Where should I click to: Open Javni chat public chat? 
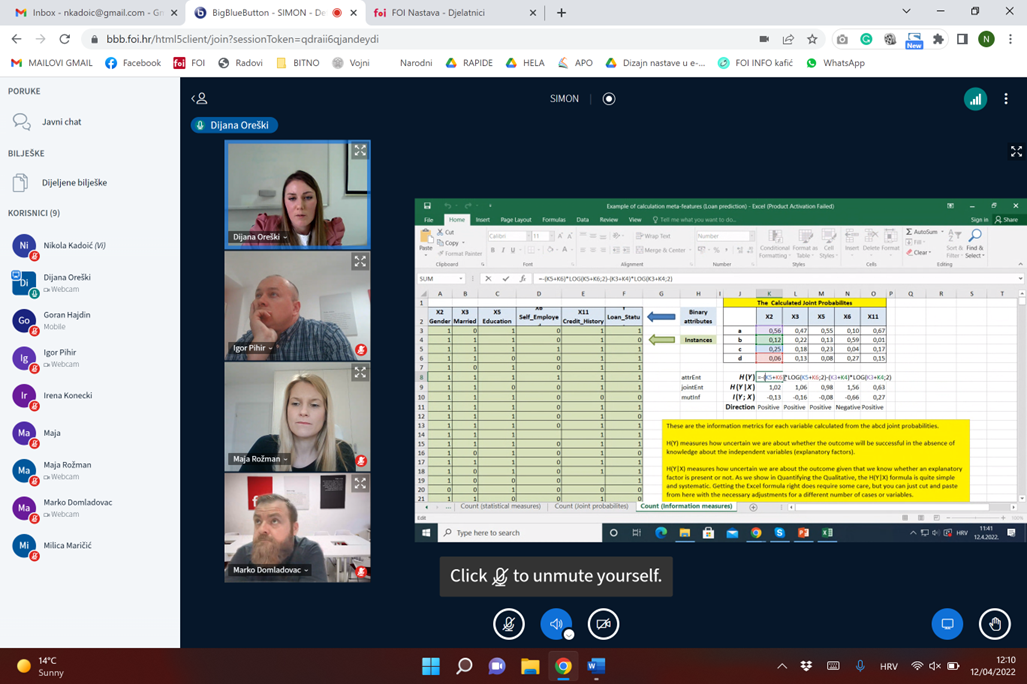[x=61, y=122]
